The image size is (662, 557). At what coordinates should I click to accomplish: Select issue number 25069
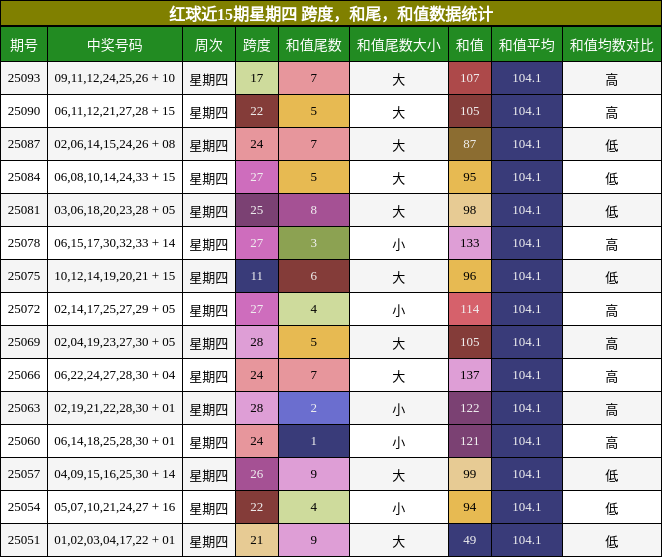click(24, 342)
